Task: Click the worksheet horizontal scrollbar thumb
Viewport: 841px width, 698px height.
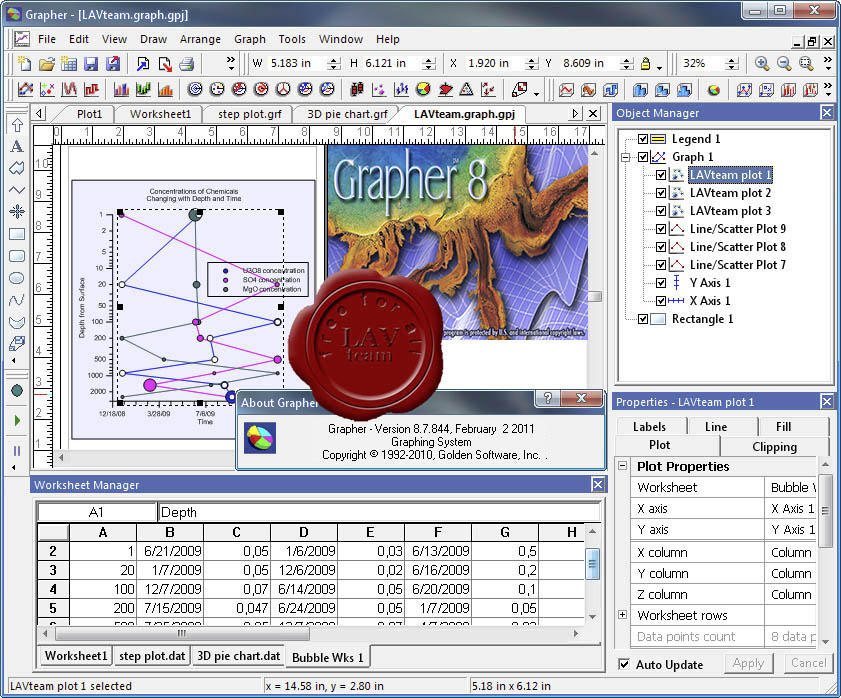Action: point(182,634)
